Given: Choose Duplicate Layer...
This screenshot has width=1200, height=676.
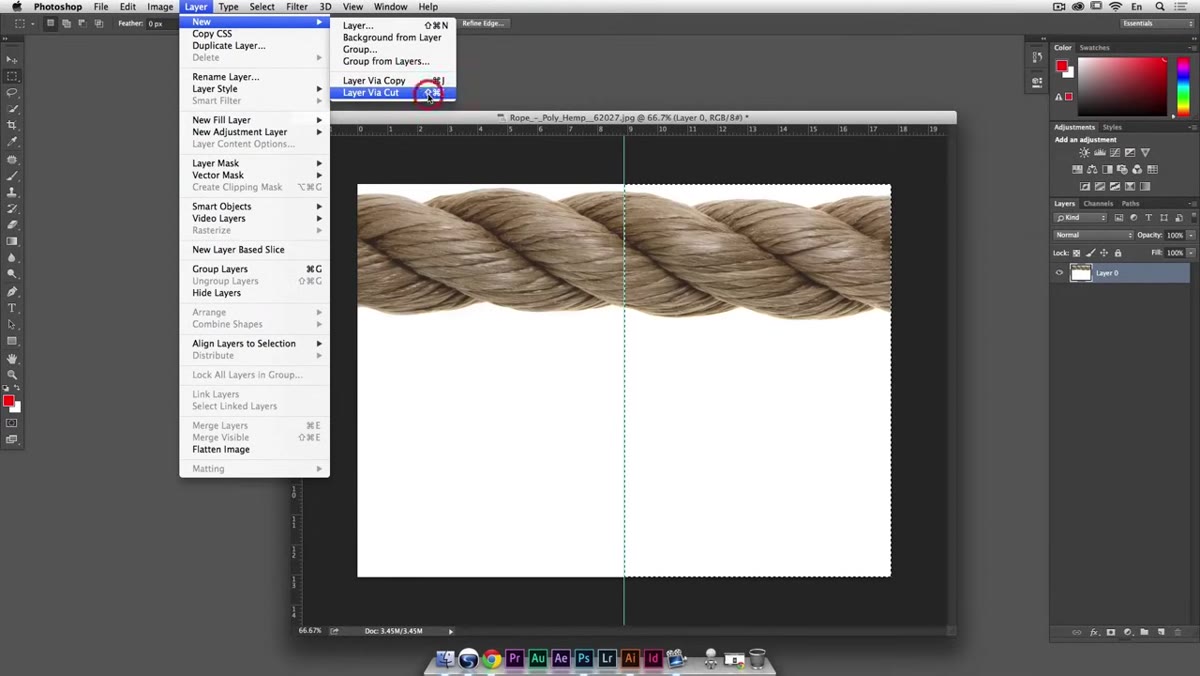Looking at the screenshot, I should point(254,46).
